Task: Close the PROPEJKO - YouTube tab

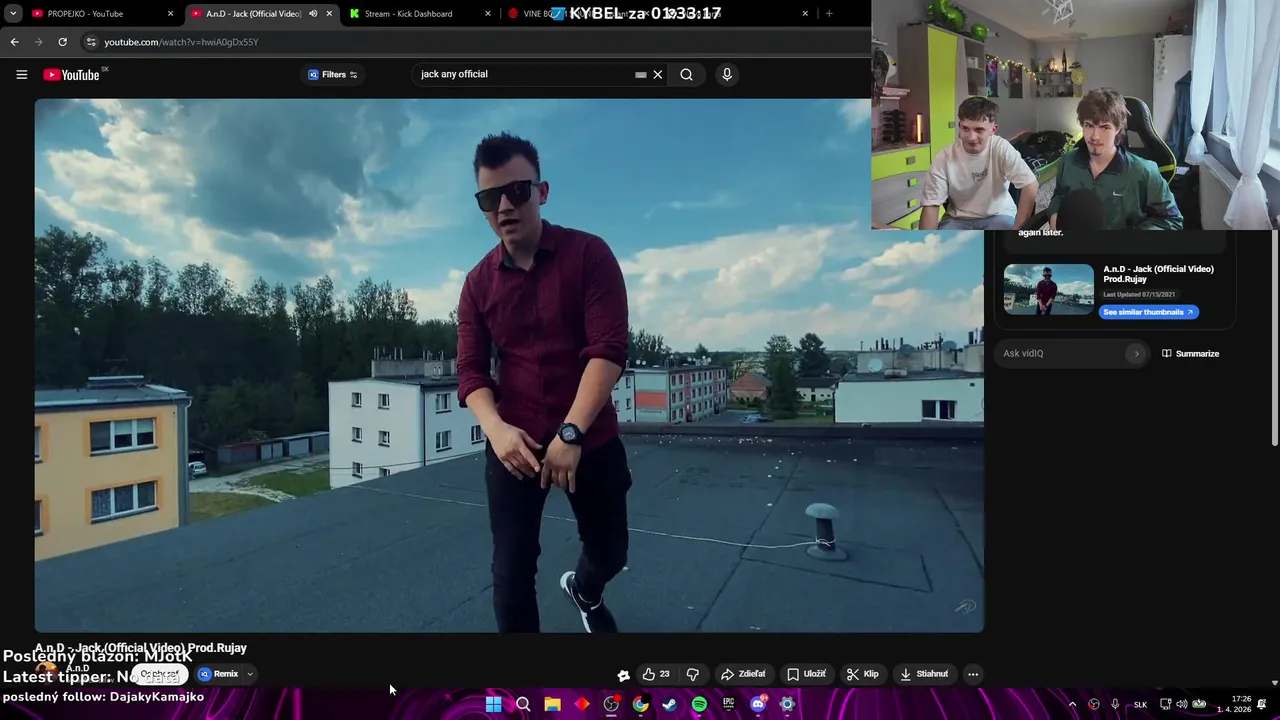Action: pyautogui.click(x=170, y=14)
